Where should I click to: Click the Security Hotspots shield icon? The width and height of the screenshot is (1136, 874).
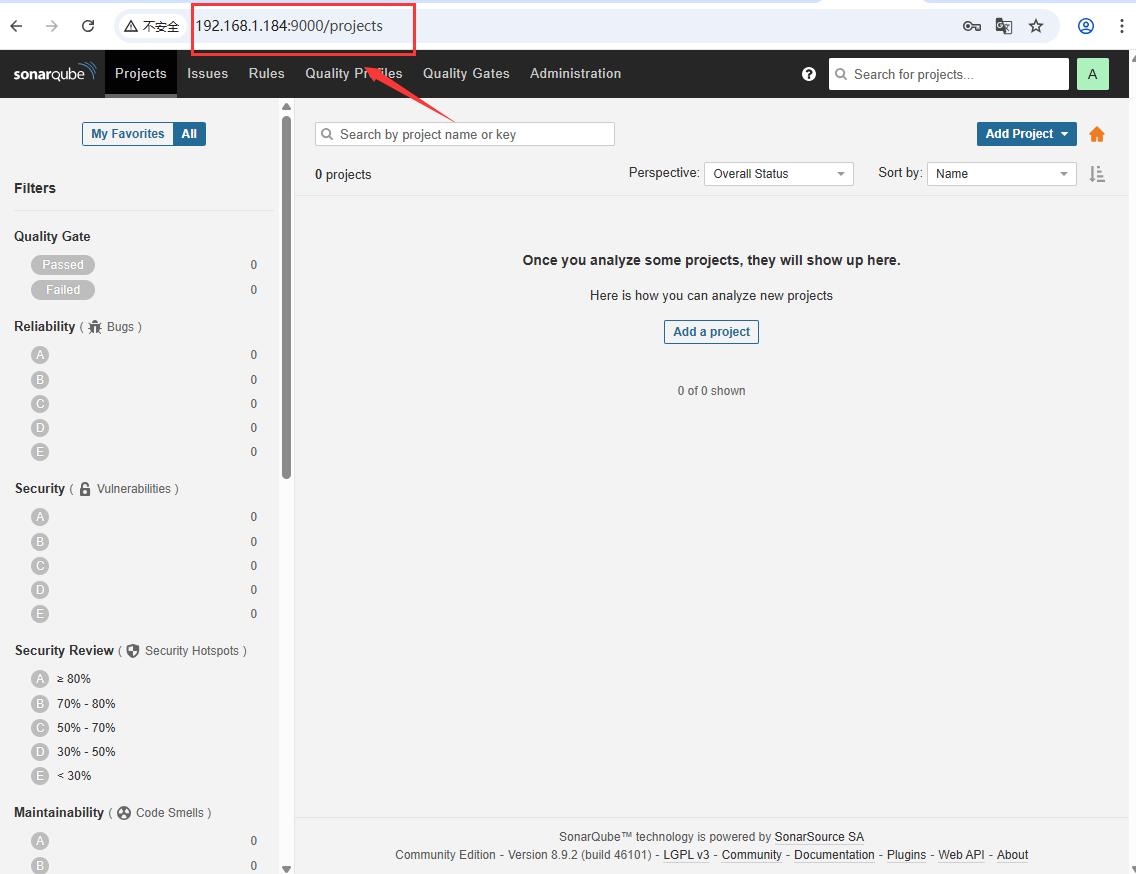click(133, 650)
